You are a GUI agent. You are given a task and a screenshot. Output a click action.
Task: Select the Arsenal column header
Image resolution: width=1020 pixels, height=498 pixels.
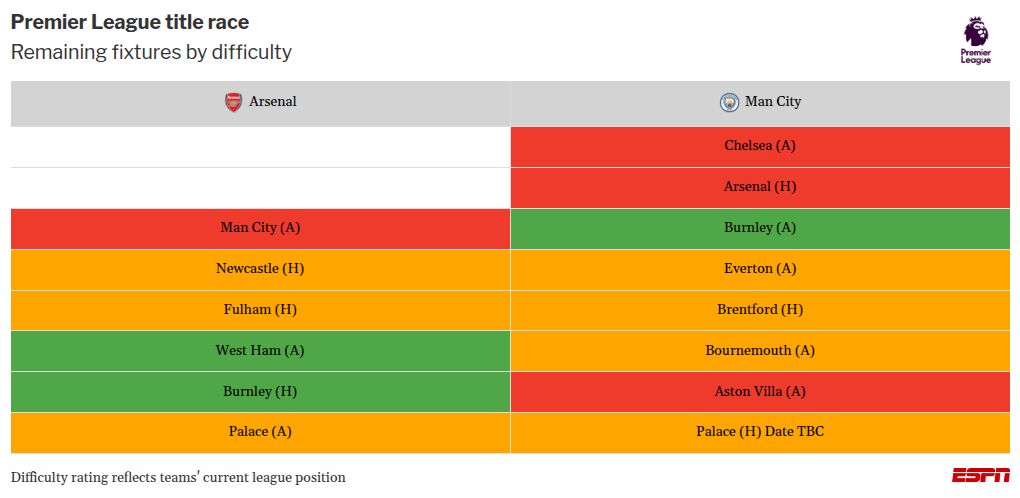(x=260, y=103)
